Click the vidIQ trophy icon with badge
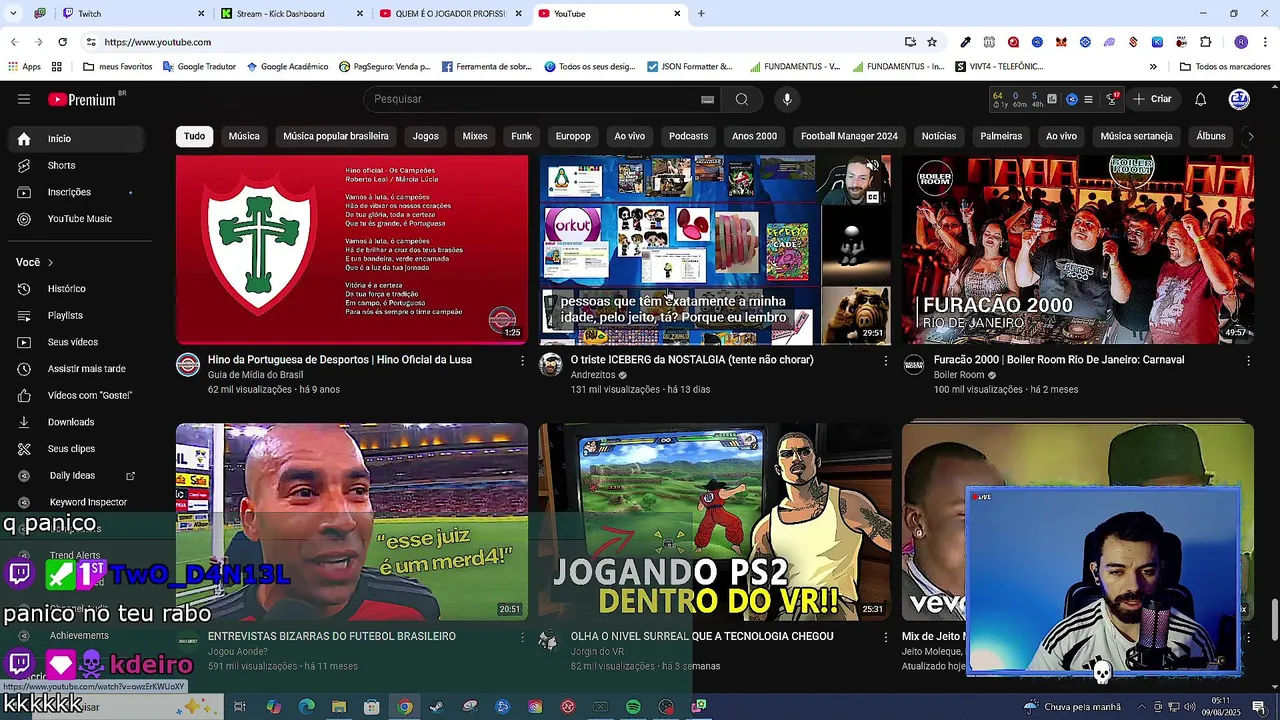Screen dimensions: 1280x720 [1112, 99]
